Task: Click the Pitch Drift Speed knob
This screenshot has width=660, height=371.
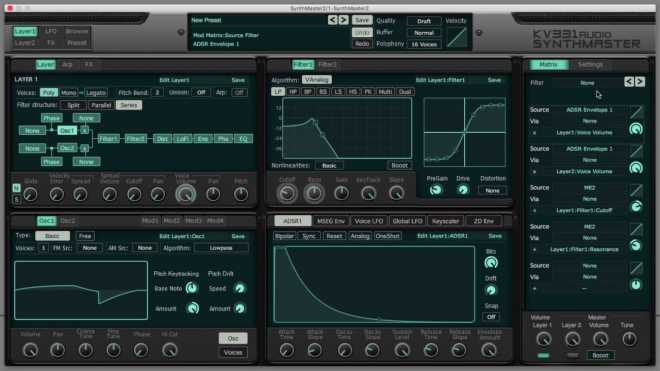Action: [240, 288]
